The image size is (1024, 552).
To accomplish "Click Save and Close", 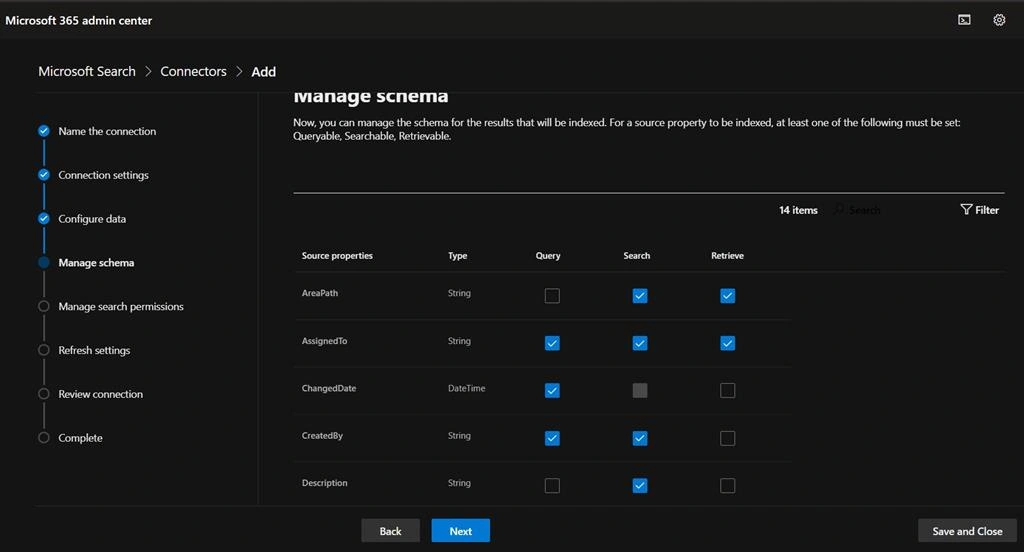I will (x=967, y=530).
